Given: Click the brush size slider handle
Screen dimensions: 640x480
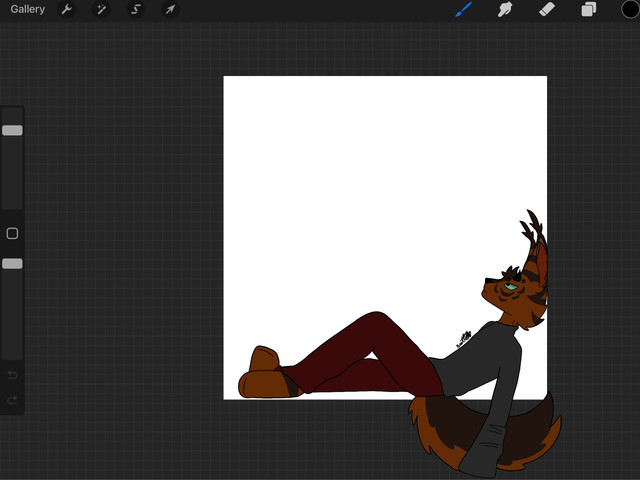Looking at the screenshot, I should point(12,130).
